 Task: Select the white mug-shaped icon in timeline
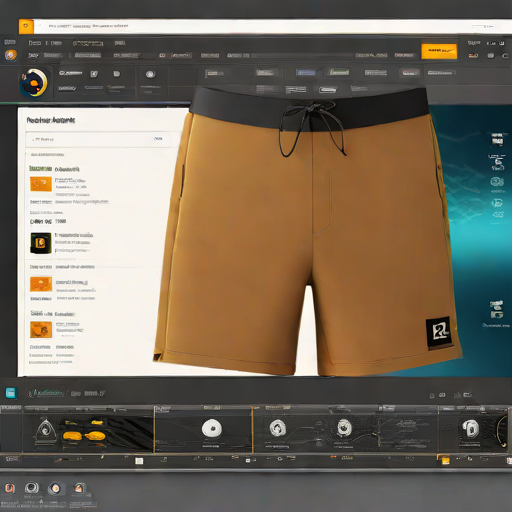[471, 428]
